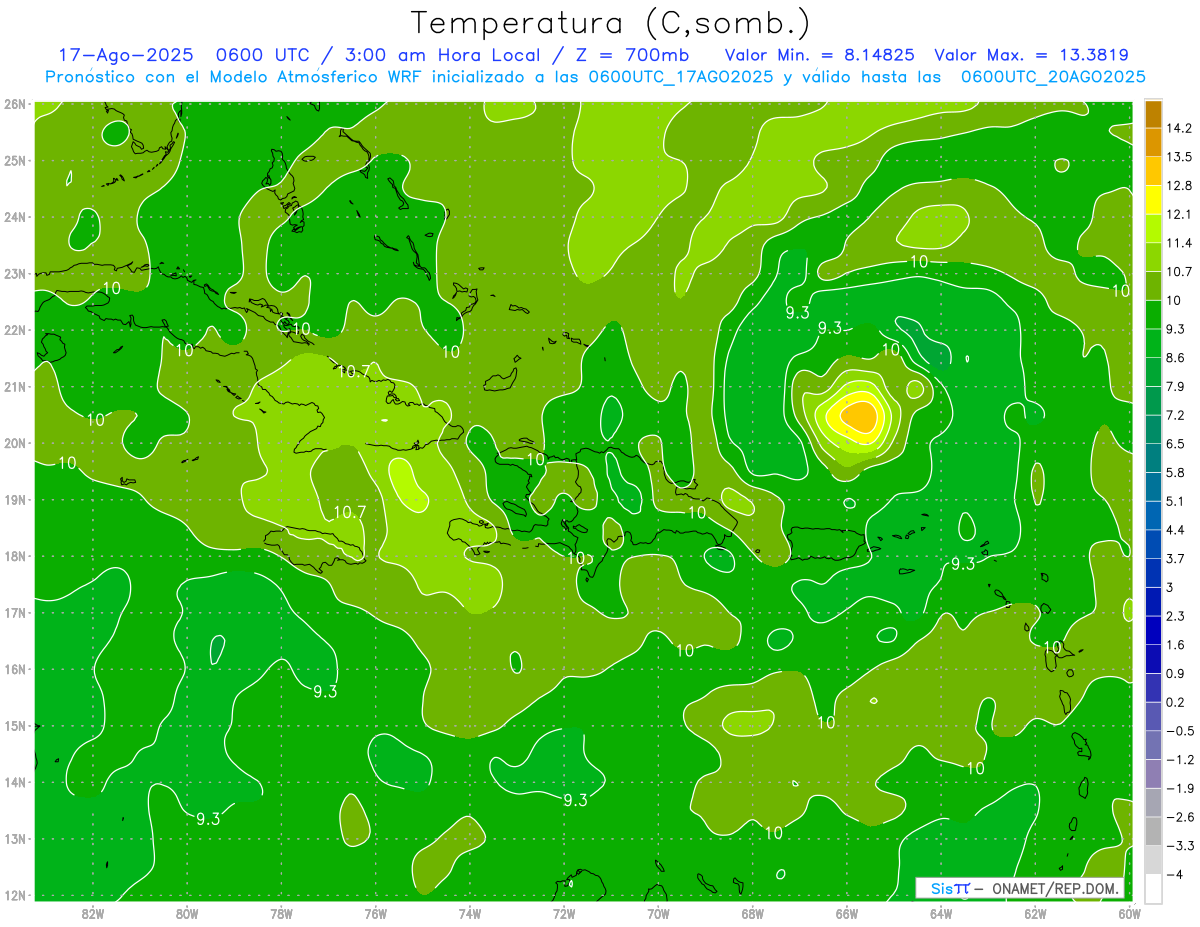Click the 13.5 color scale label
The height and width of the screenshot is (927, 1200).
pos(1178,157)
